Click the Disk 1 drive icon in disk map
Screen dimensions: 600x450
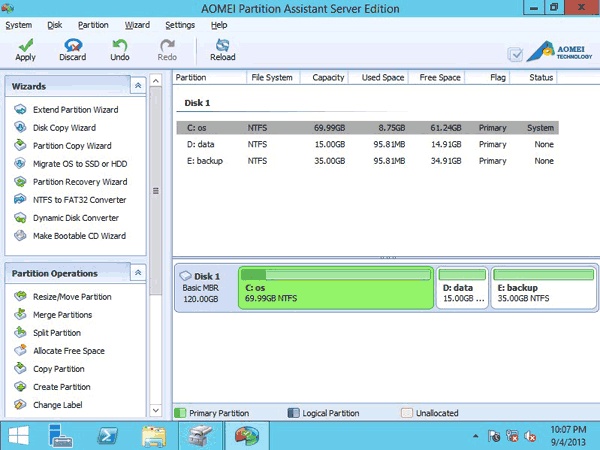tap(186, 276)
